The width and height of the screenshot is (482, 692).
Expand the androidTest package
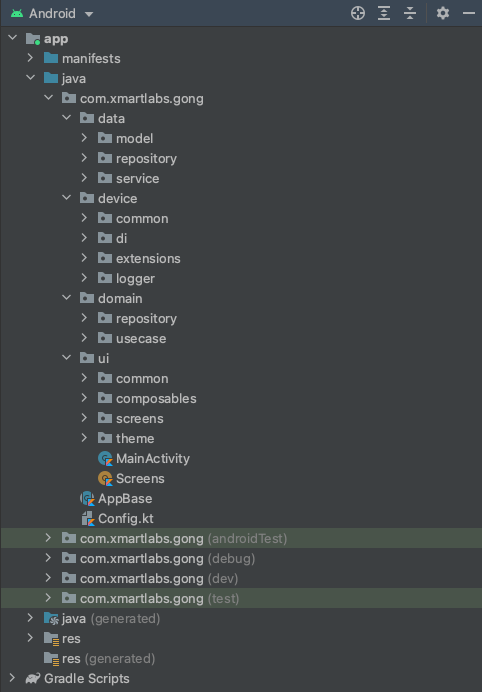point(48,538)
